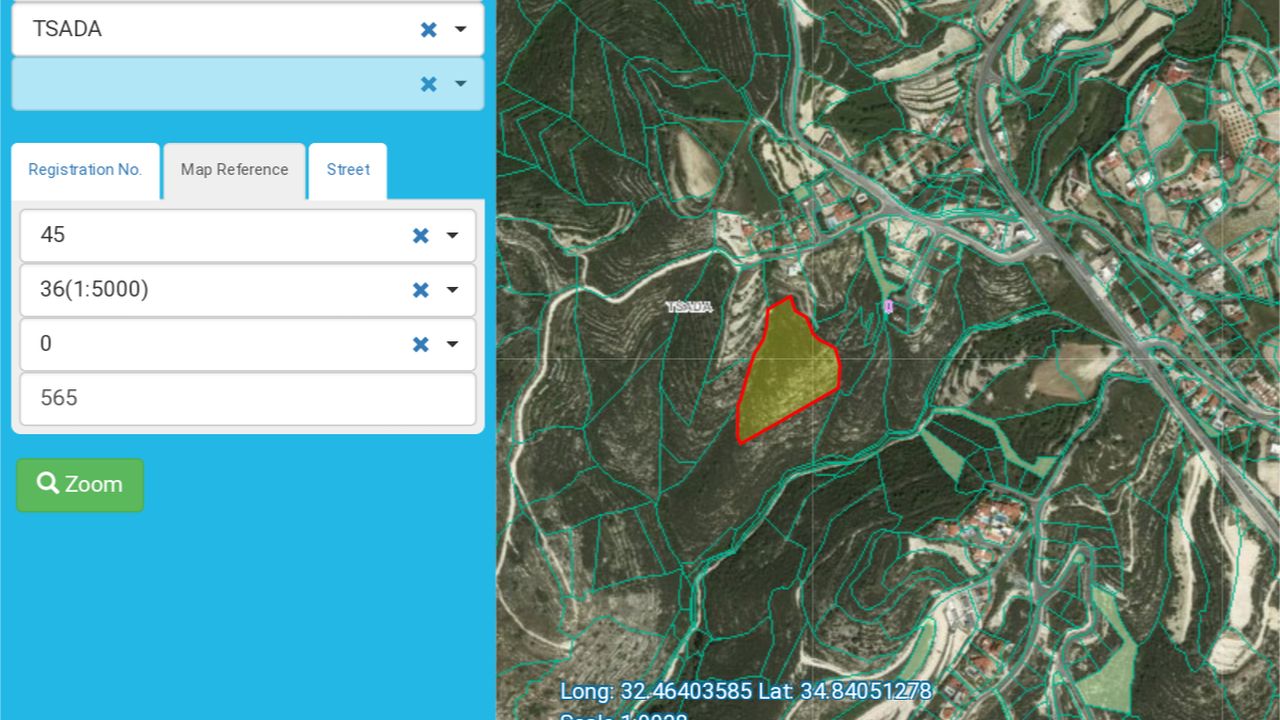The height and width of the screenshot is (720, 1280).
Task: Open the Street tab
Action: (x=347, y=170)
